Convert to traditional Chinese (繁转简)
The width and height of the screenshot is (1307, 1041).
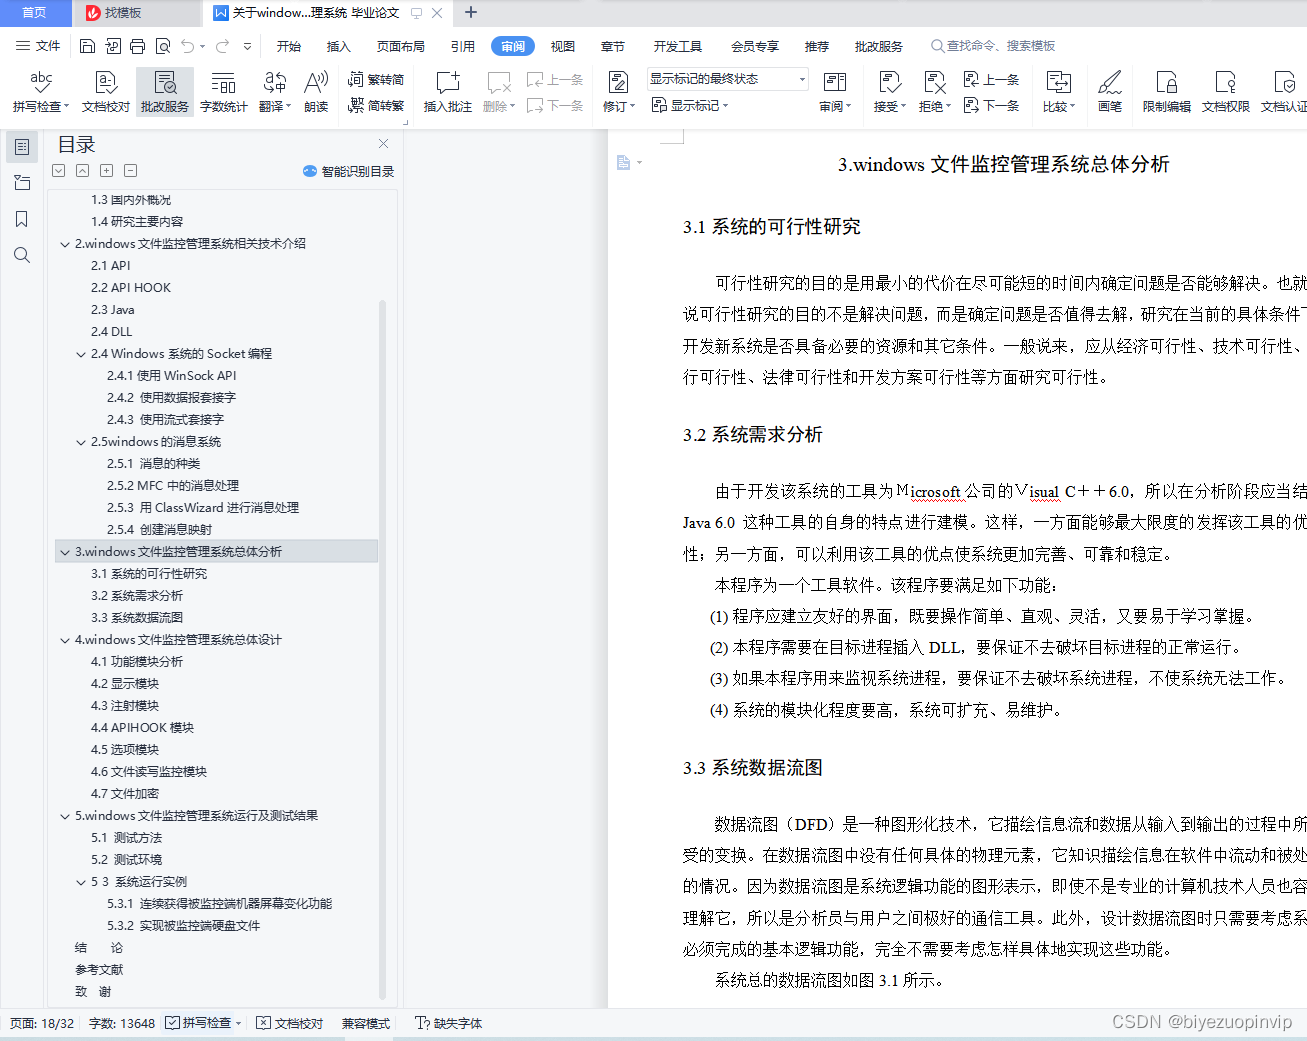pos(376,80)
